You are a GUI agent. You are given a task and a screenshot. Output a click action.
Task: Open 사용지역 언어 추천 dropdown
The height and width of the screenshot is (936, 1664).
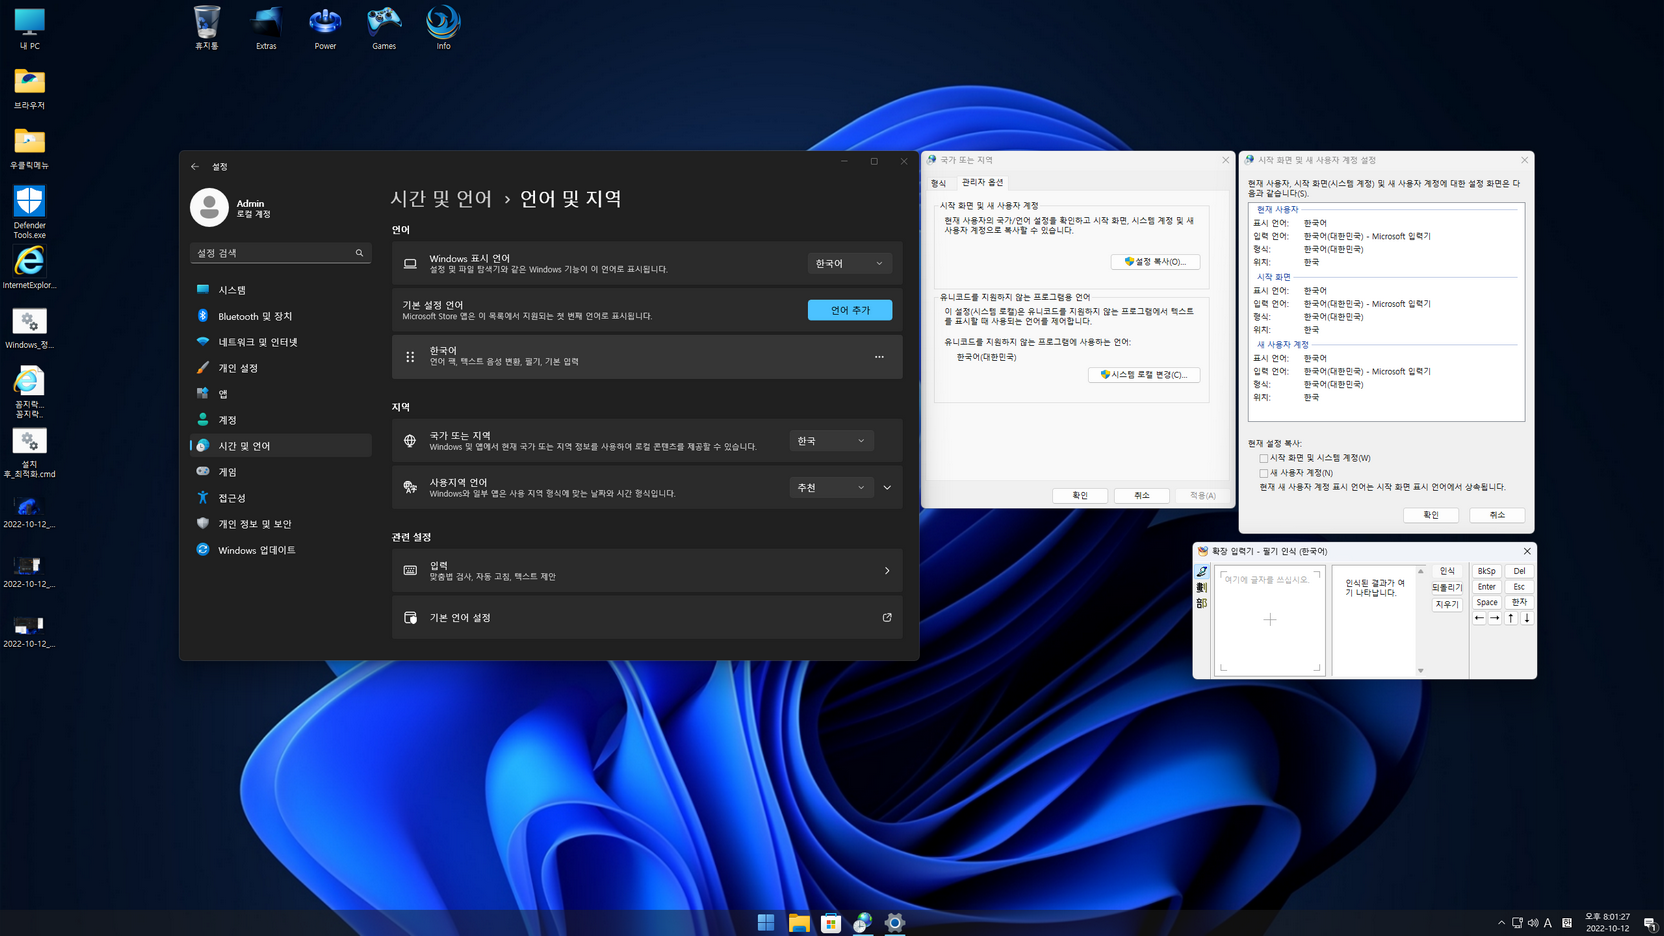click(x=831, y=488)
